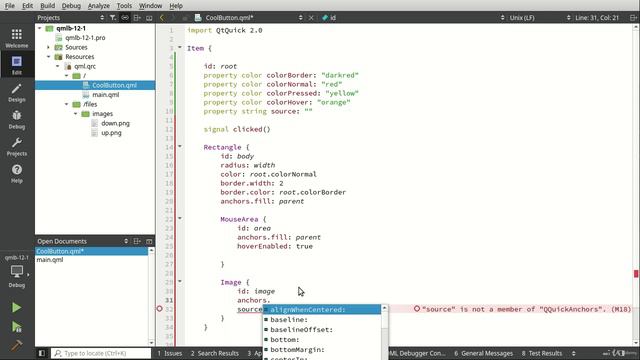Collapse the images folder
The image size is (640, 360).
pos(76,114)
